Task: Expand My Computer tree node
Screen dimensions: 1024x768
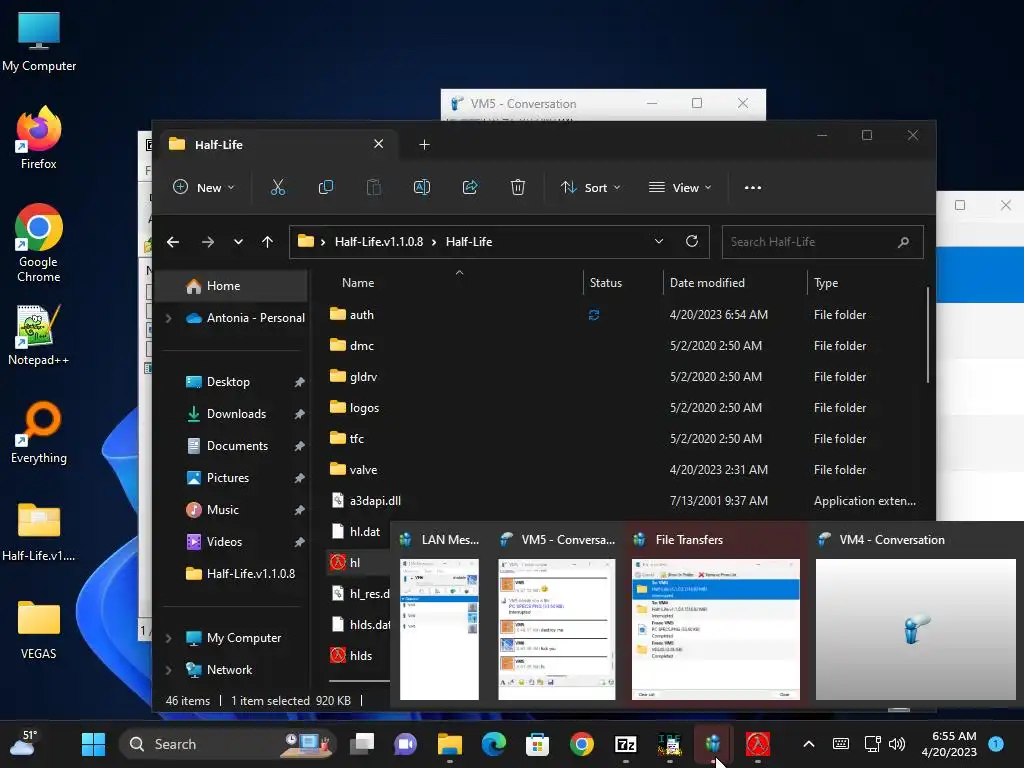Action: pyautogui.click(x=168, y=638)
